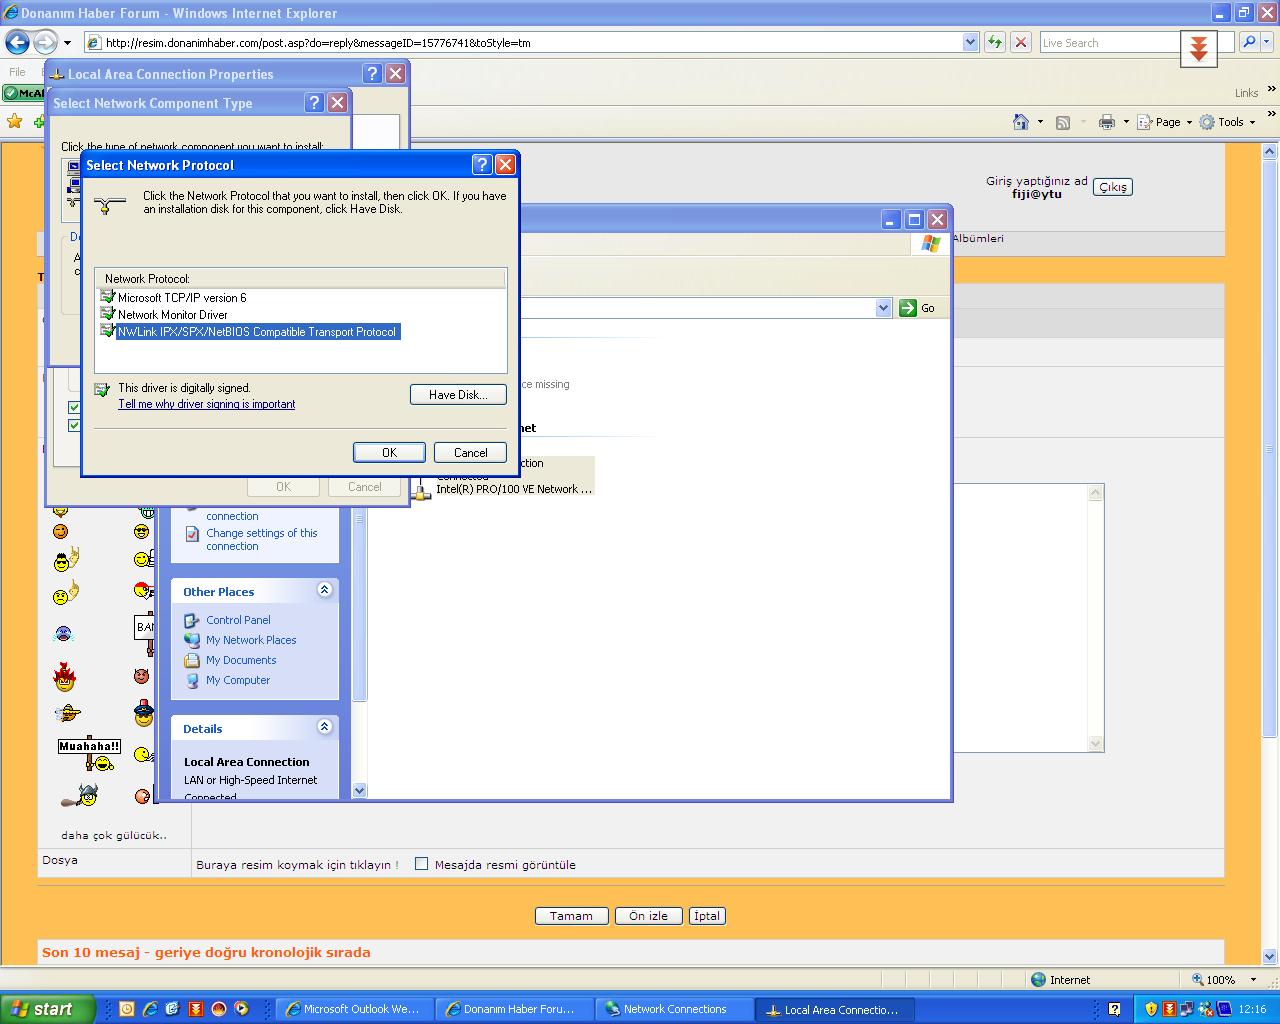
Task: Click the Çıkış logout button
Action: (1113, 187)
